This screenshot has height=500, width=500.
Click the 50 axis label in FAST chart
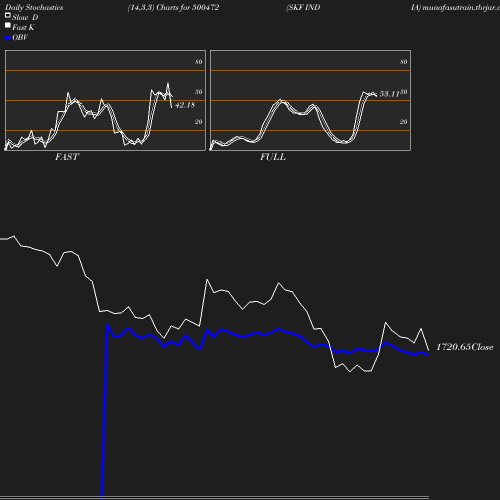pos(199,92)
